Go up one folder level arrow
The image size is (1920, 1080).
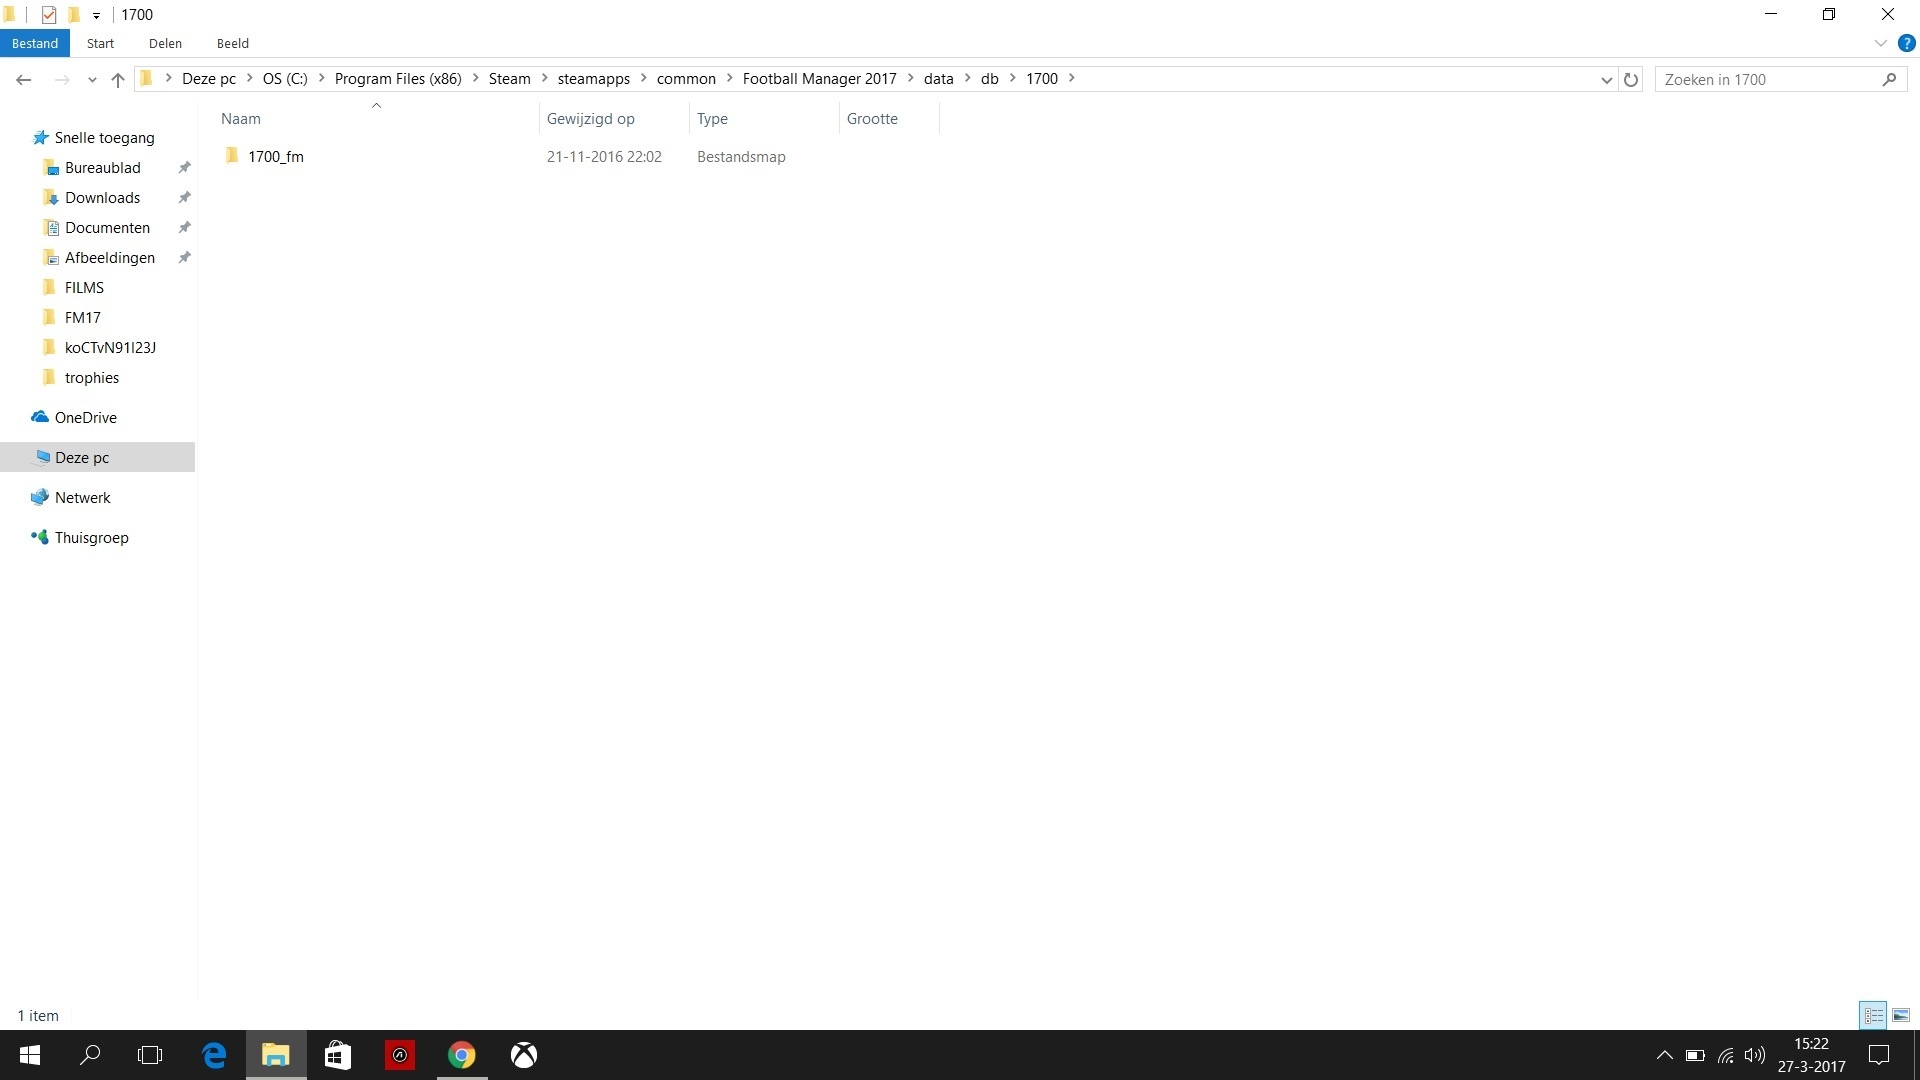tap(118, 79)
